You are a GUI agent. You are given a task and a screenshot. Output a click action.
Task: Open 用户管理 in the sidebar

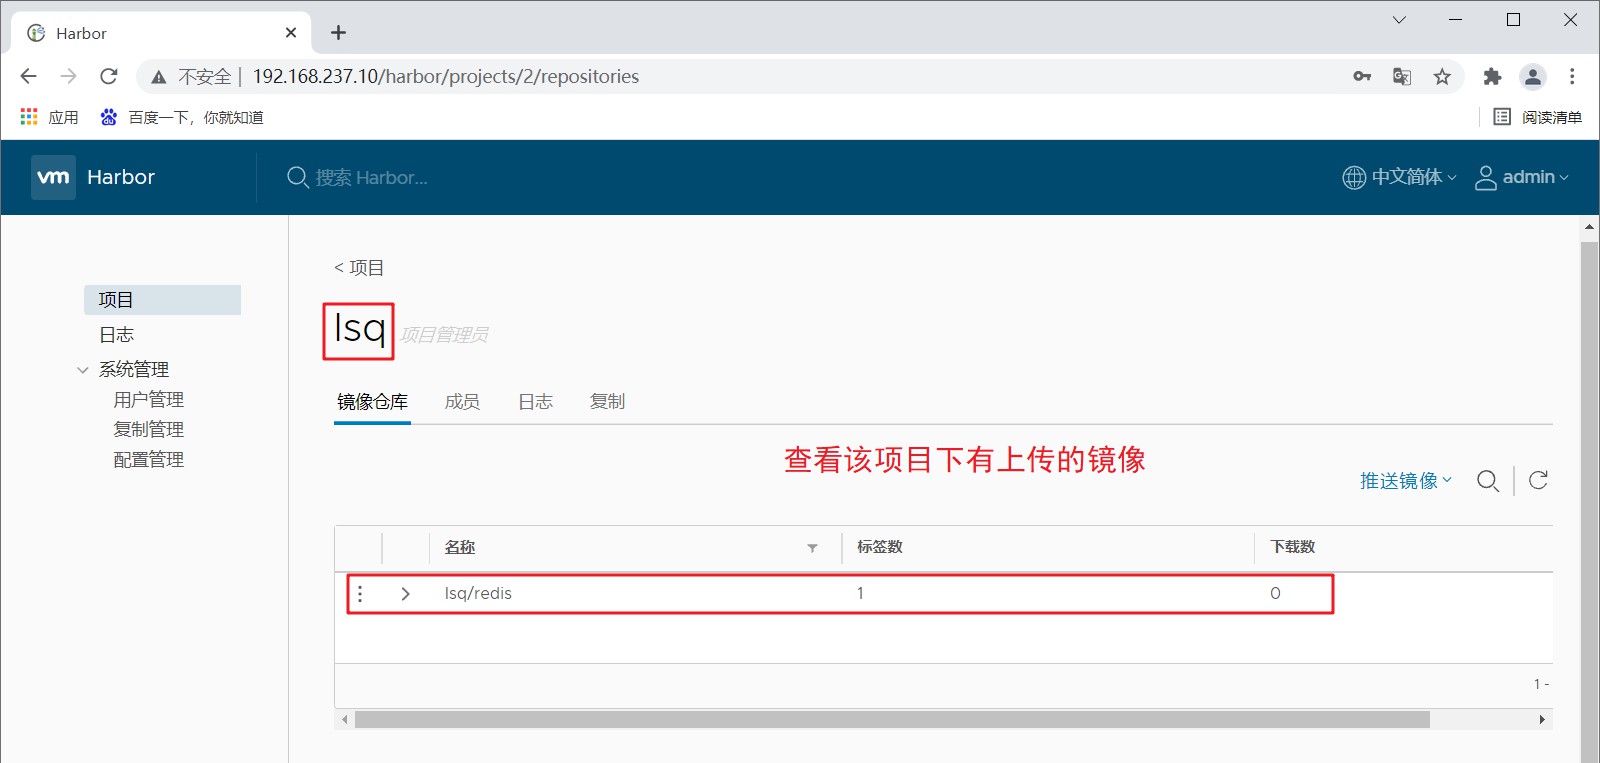[x=148, y=400]
